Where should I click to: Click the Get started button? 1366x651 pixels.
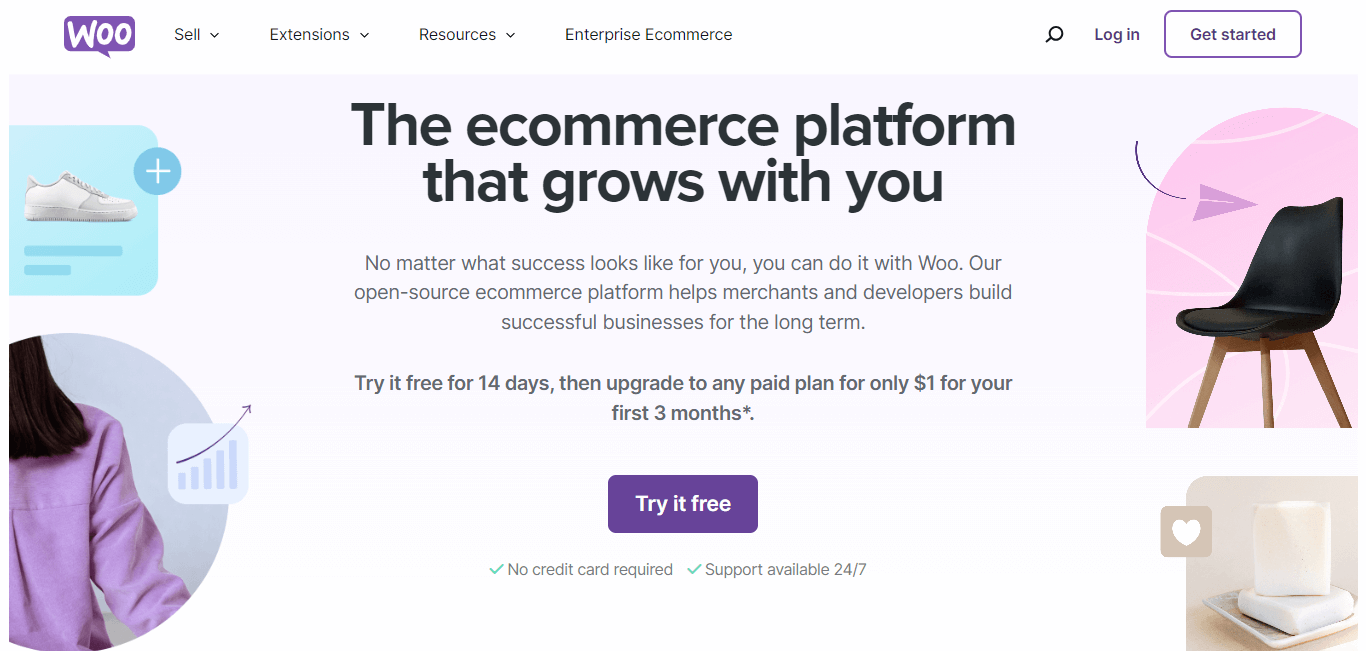tap(1232, 33)
